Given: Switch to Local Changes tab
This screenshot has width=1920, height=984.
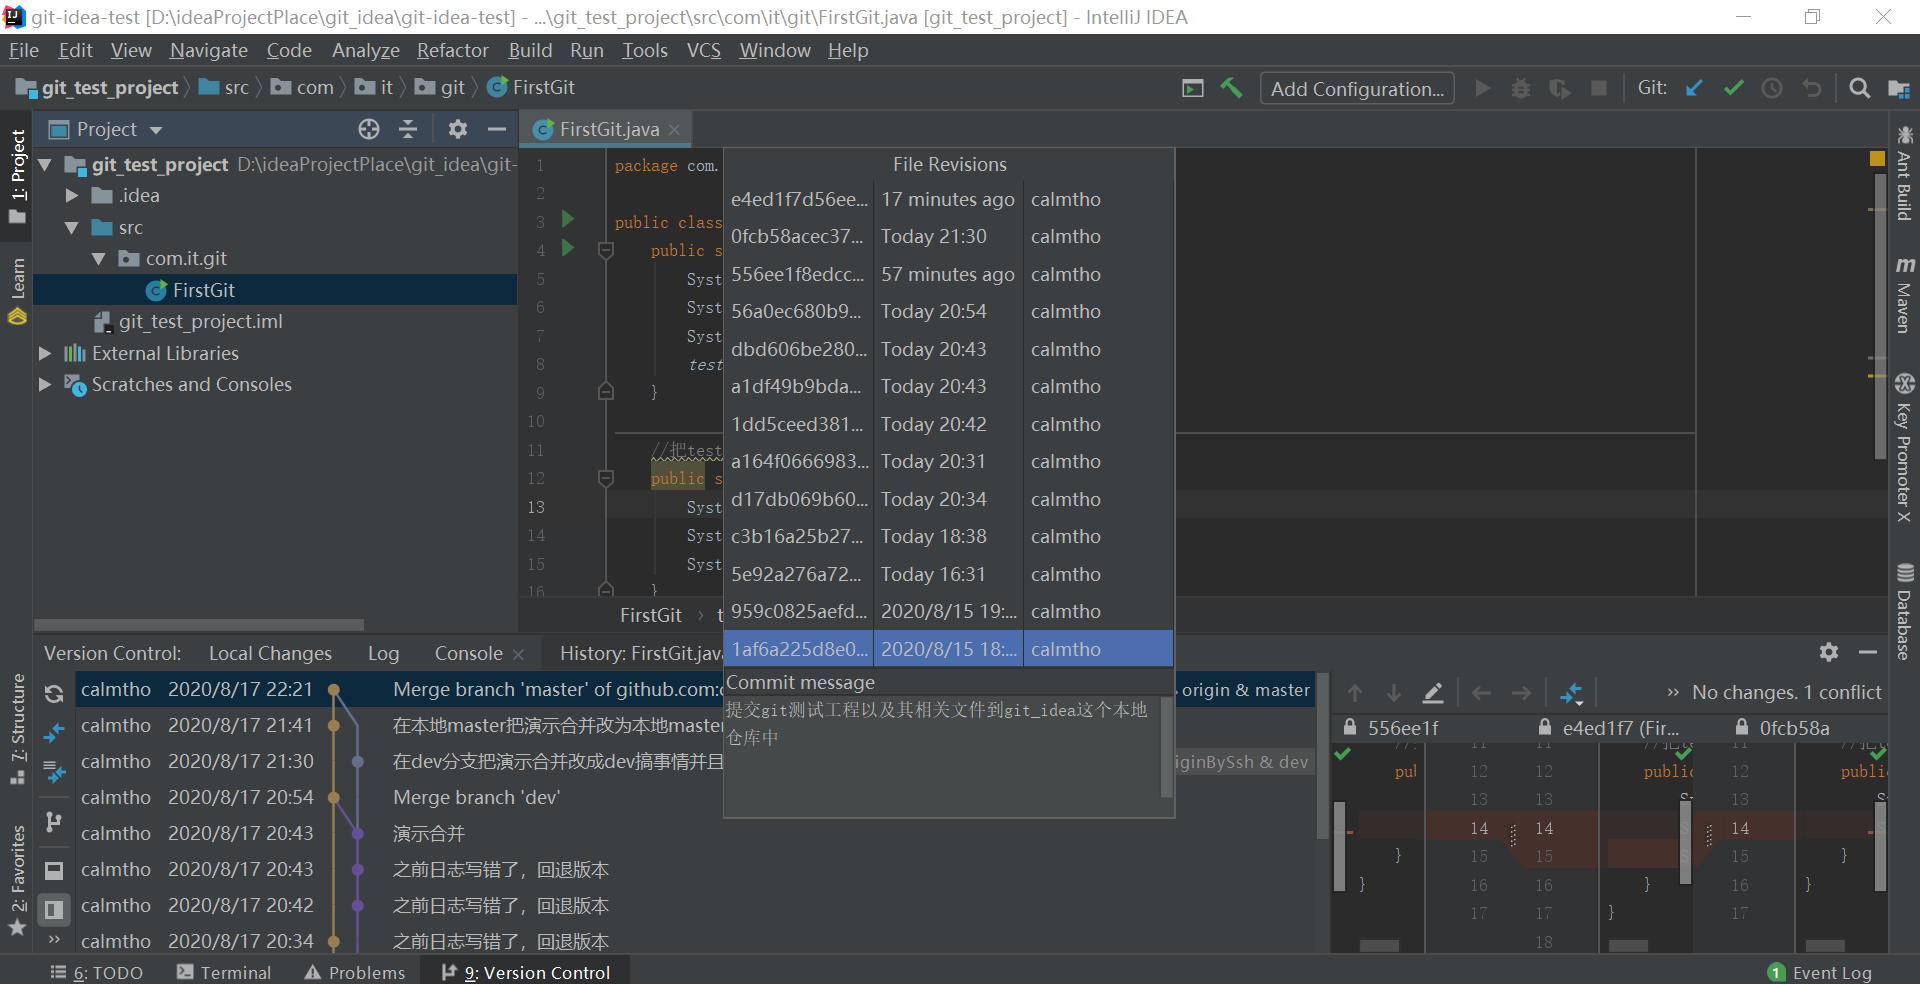Looking at the screenshot, I should coord(270,653).
